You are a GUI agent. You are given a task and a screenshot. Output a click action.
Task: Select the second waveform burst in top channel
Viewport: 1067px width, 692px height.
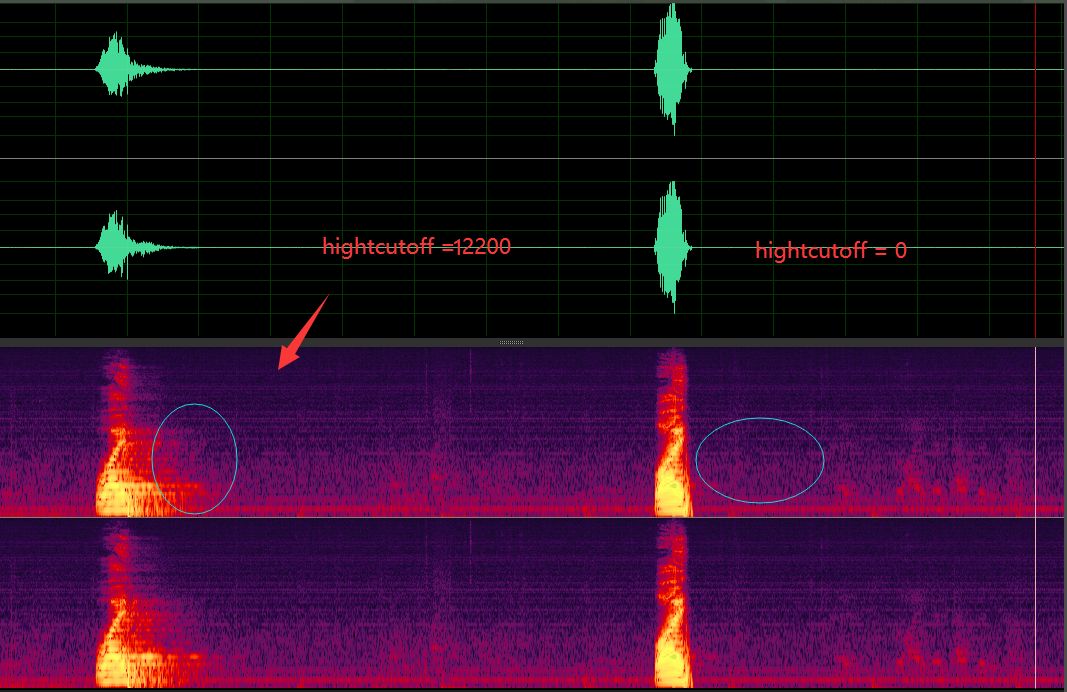673,69
